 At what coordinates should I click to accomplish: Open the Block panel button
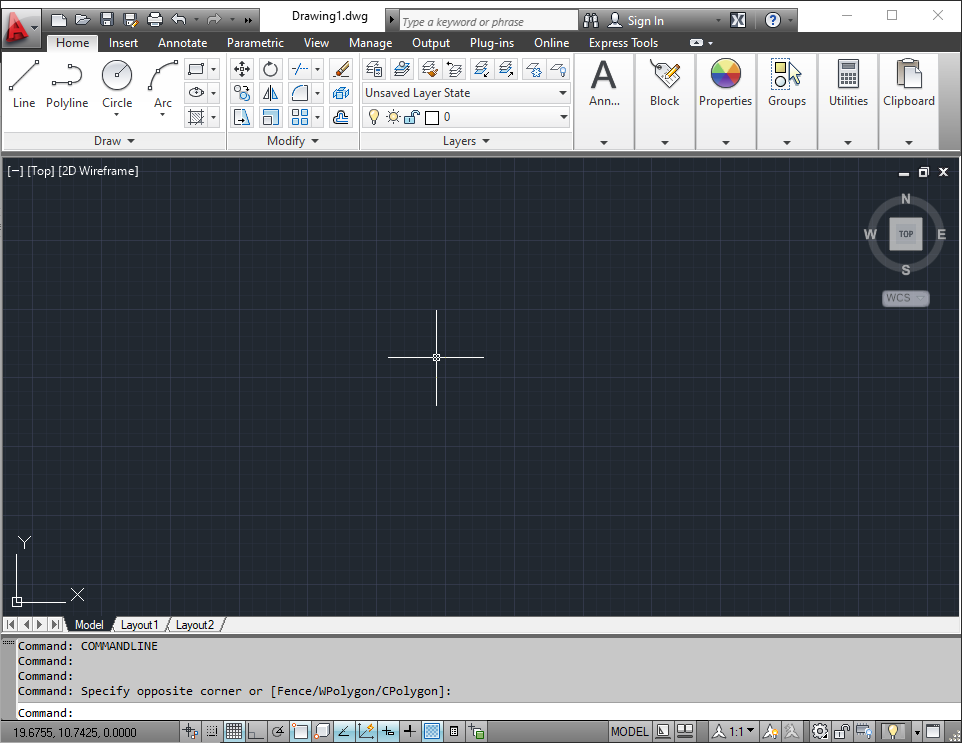point(664,101)
